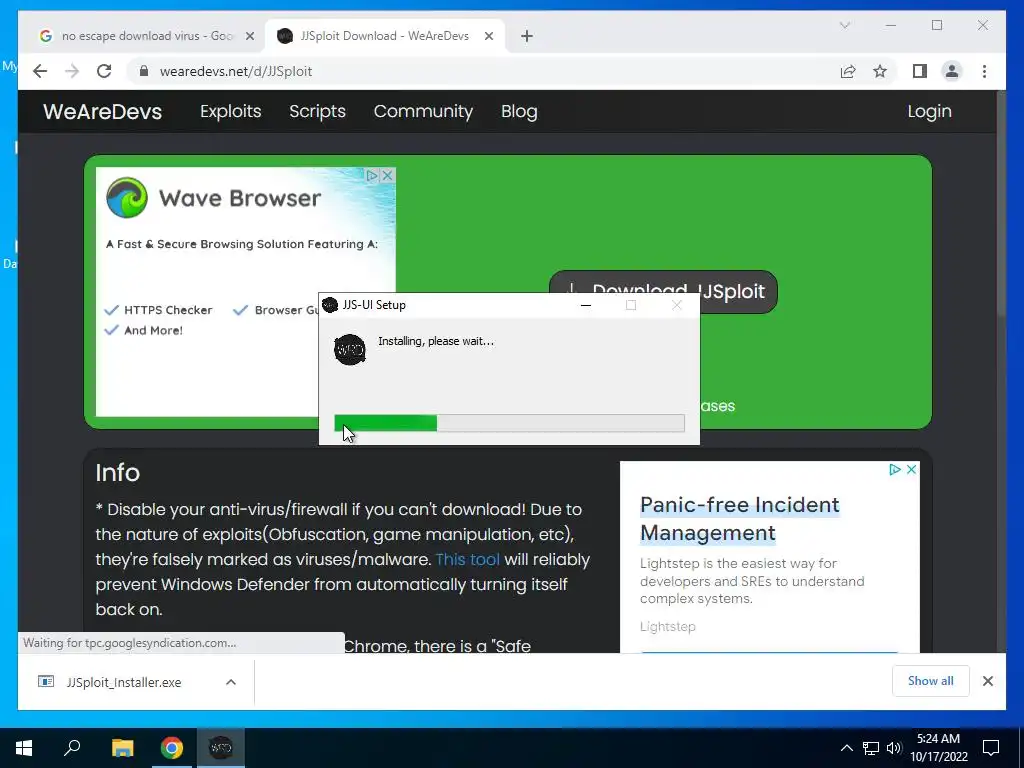Open AdChoices on Lightstep ad

coord(895,470)
